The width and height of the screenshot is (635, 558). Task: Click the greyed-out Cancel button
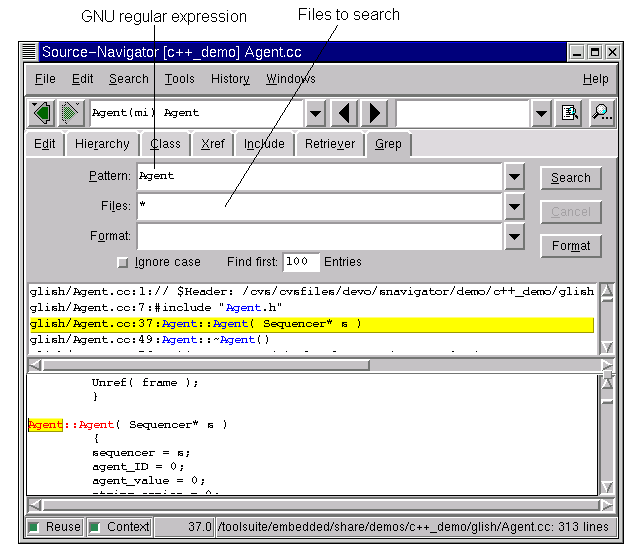click(571, 212)
